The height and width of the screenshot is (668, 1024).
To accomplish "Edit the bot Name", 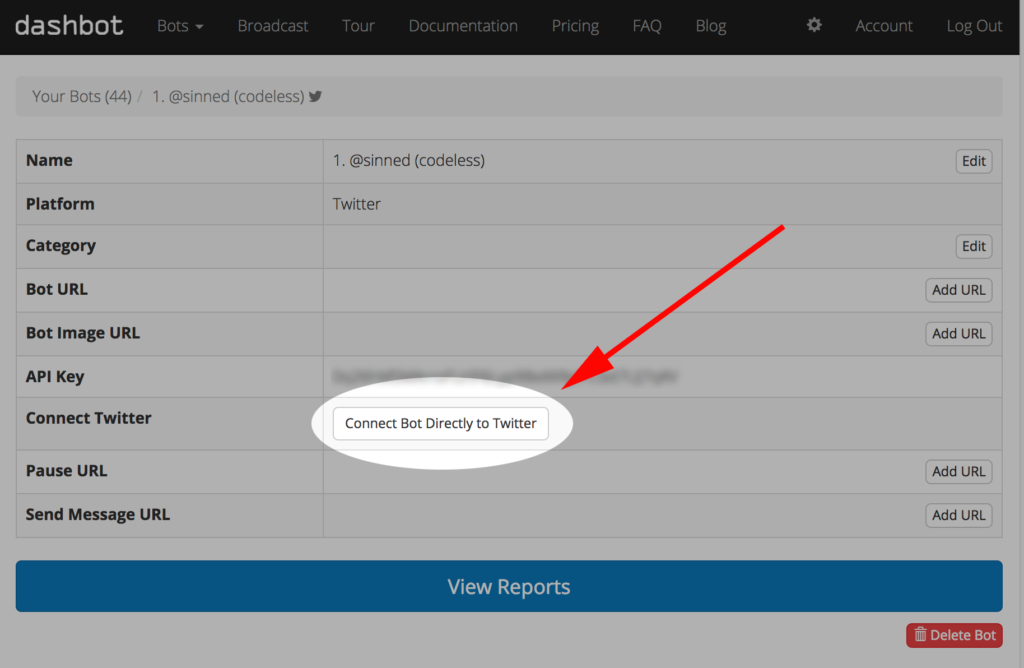I will tap(974, 161).
